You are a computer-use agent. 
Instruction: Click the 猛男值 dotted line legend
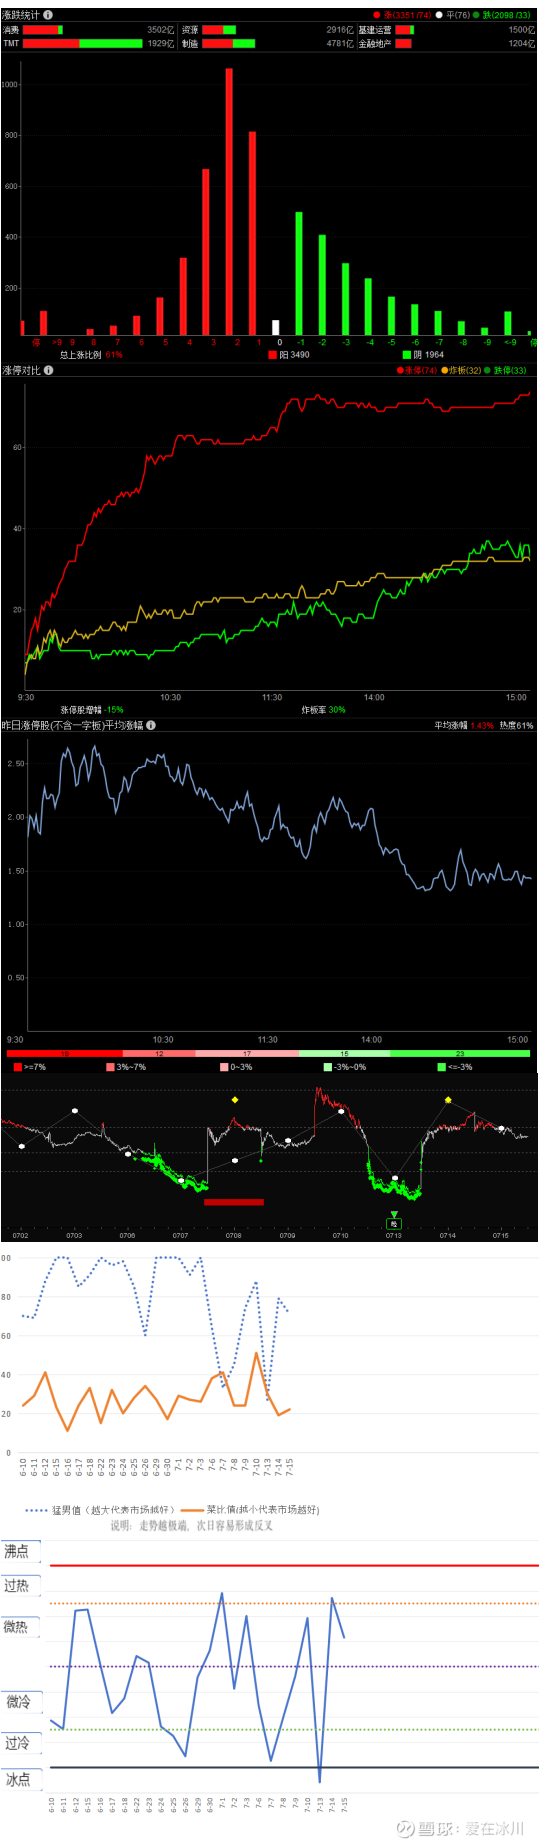pyautogui.click(x=100, y=1510)
